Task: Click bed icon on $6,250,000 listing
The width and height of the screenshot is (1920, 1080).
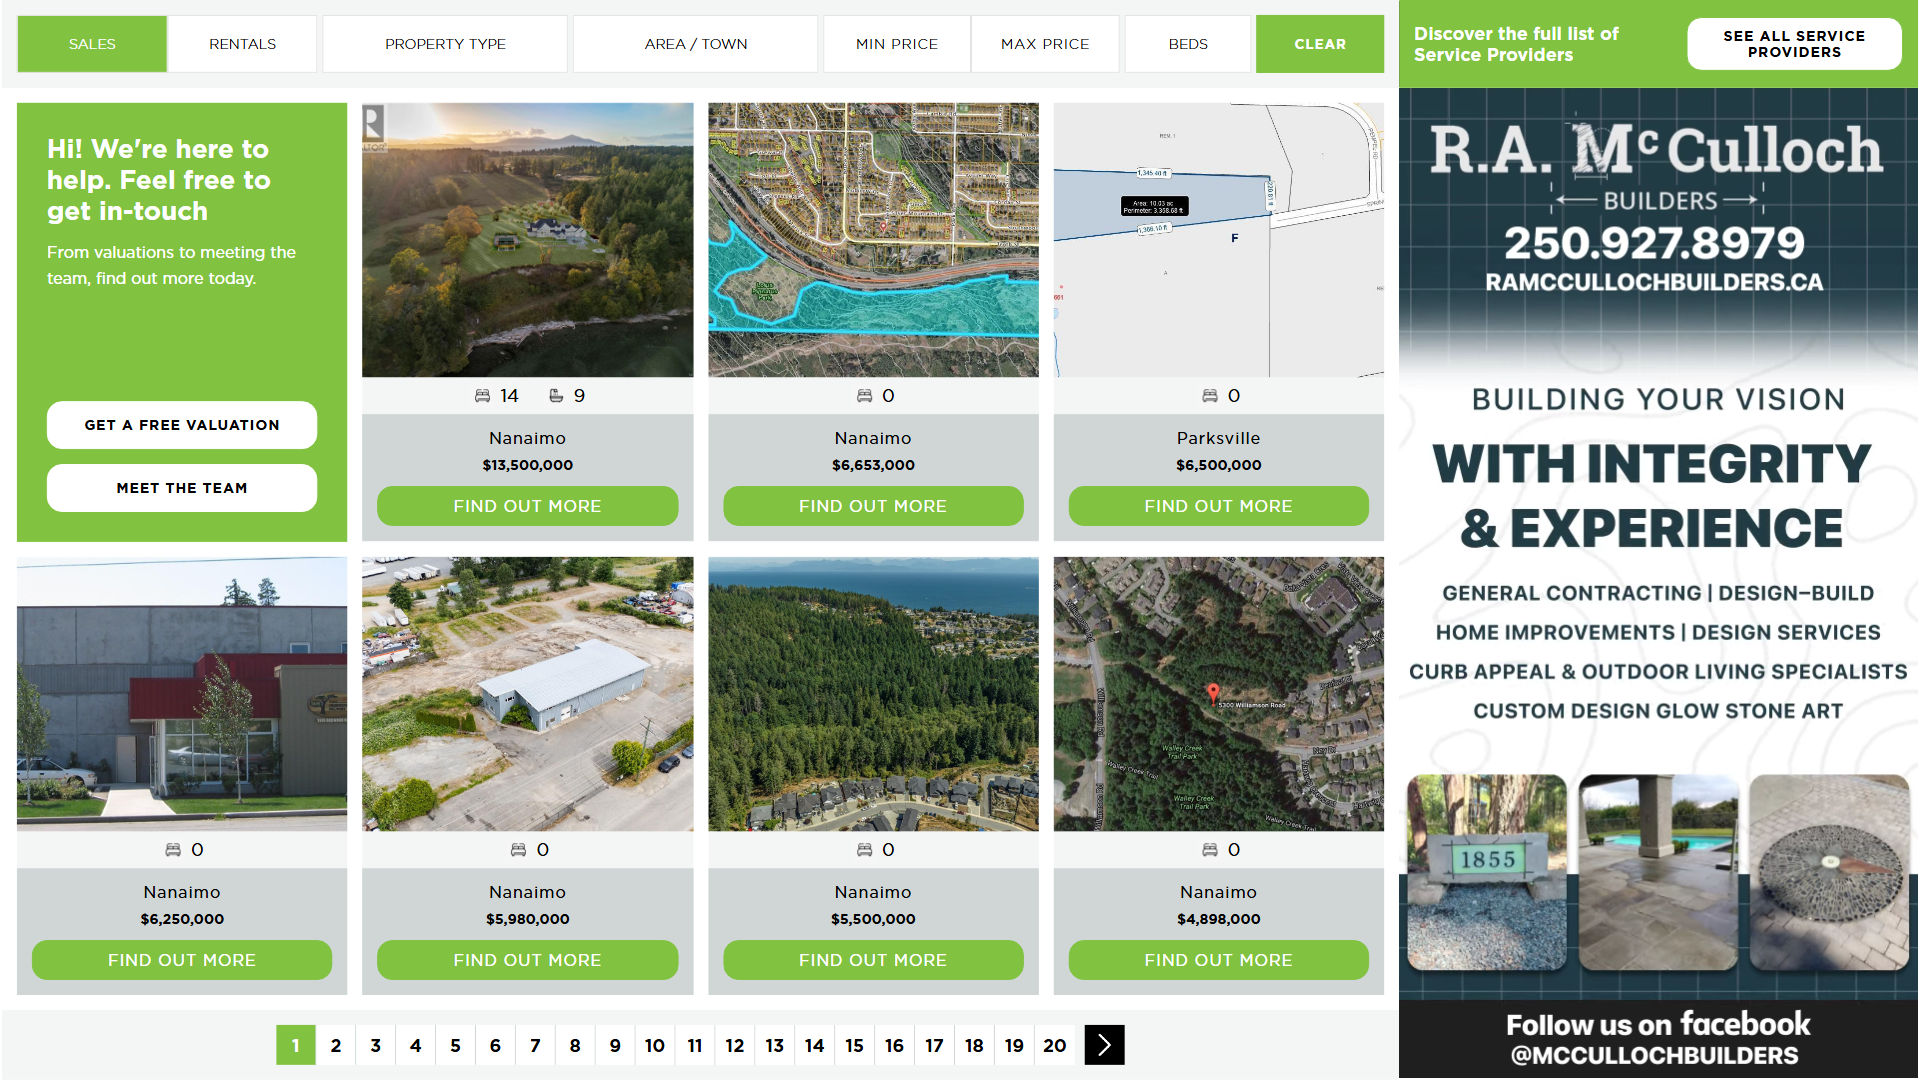Action: tap(173, 850)
